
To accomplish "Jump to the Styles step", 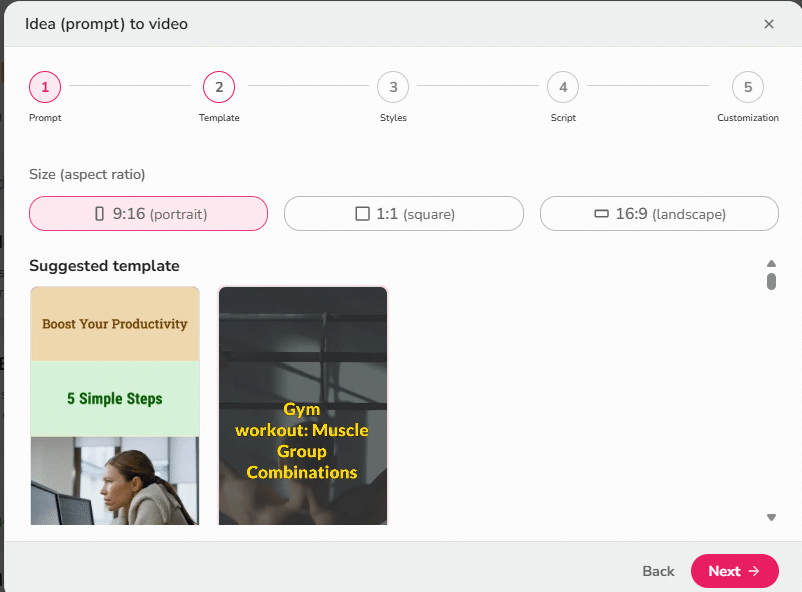I will [x=393, y=87].
